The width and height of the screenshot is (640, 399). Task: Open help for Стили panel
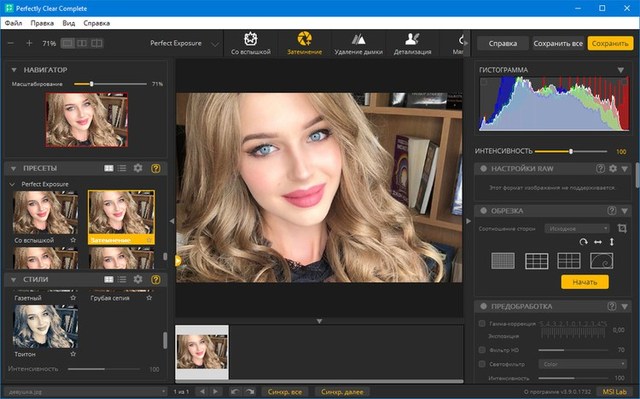[156, 279]
